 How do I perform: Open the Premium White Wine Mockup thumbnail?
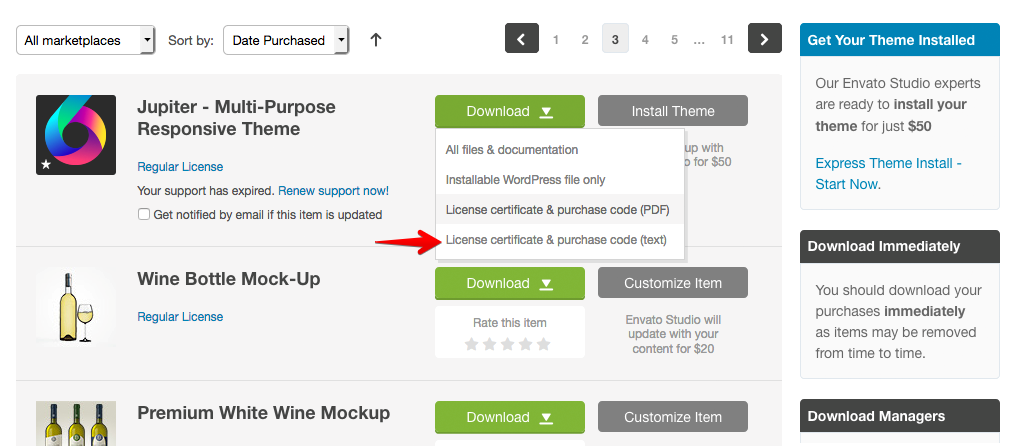[76, 423]
